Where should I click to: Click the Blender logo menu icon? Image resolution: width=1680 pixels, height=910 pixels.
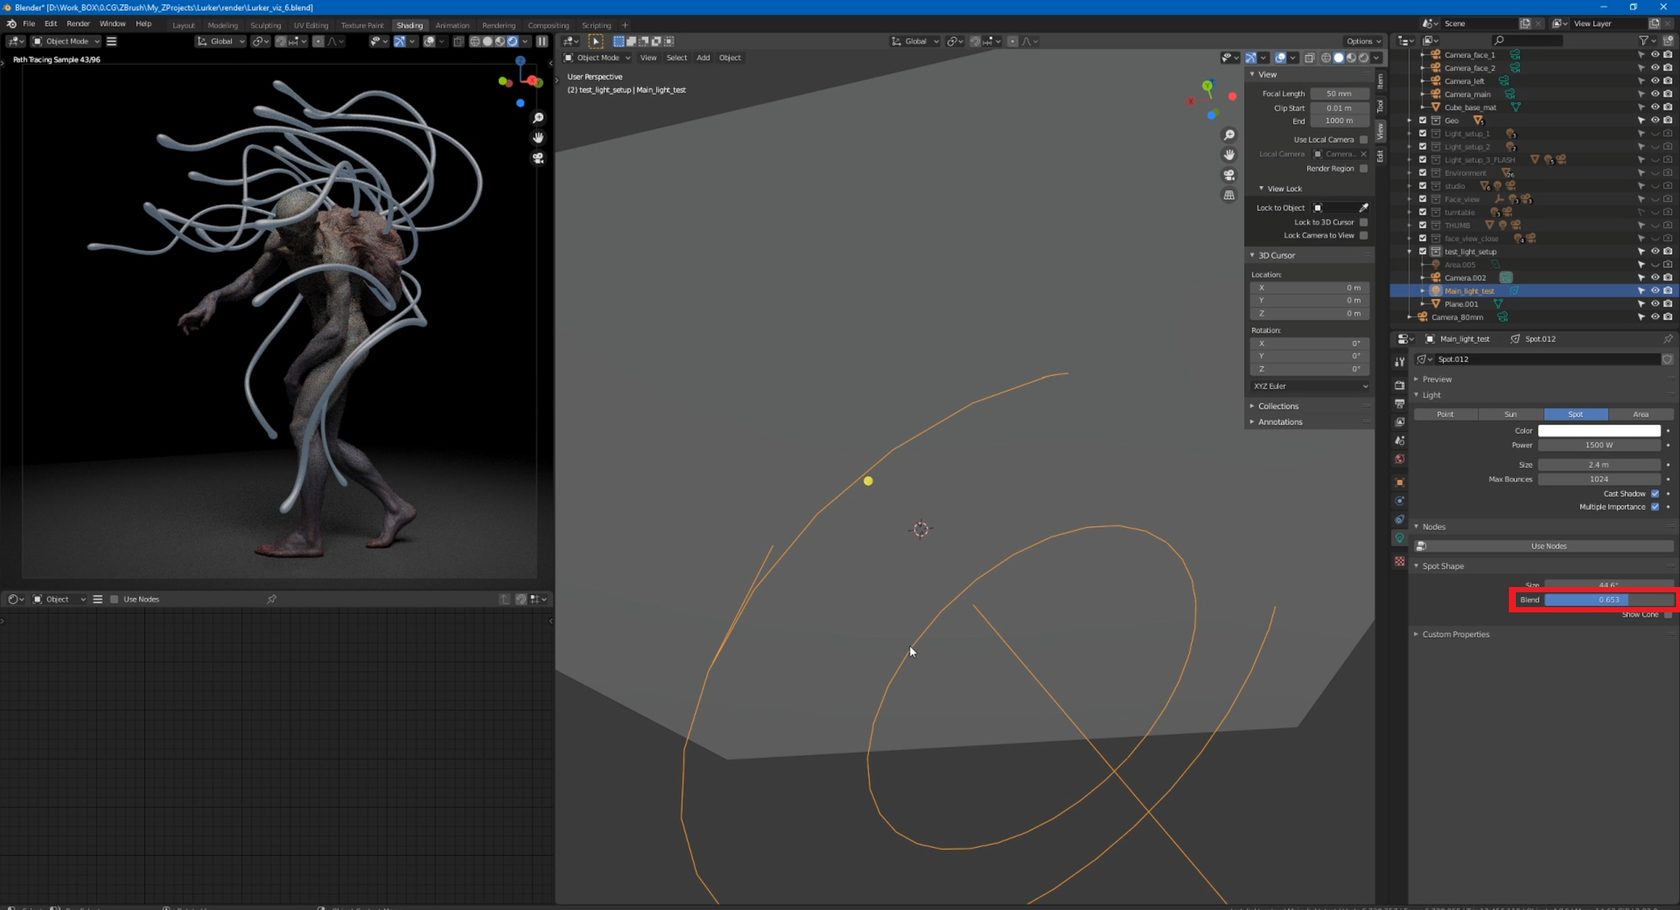click(x=11, y=24)
